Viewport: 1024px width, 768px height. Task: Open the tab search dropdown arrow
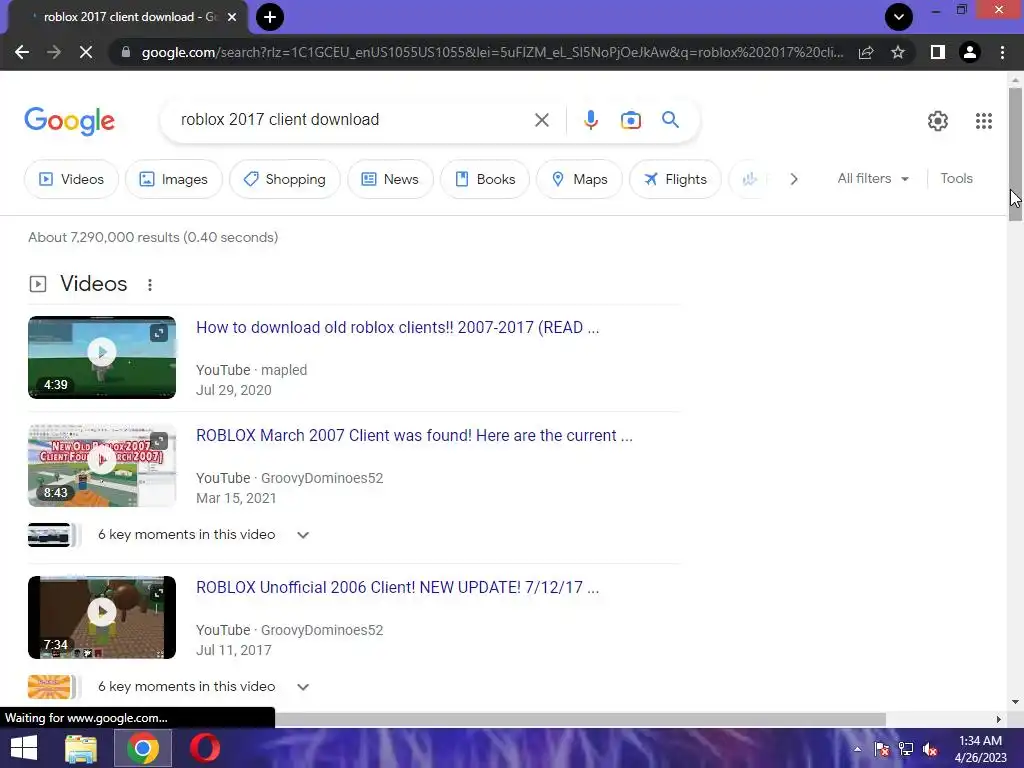(x=899, y=17)
